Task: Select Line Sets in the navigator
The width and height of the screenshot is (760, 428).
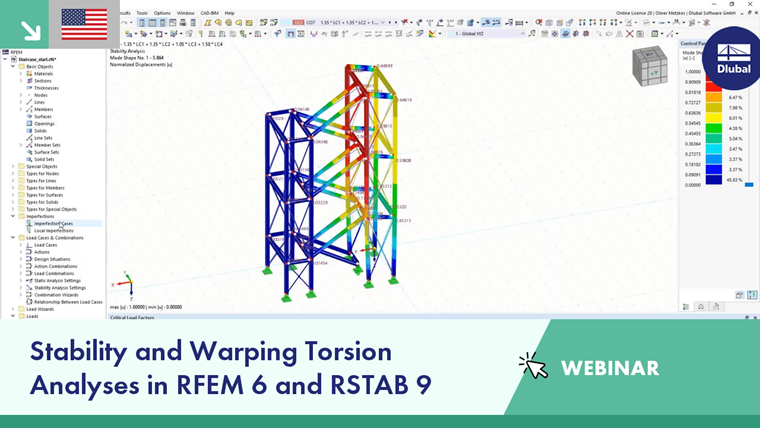Action: 43,138
